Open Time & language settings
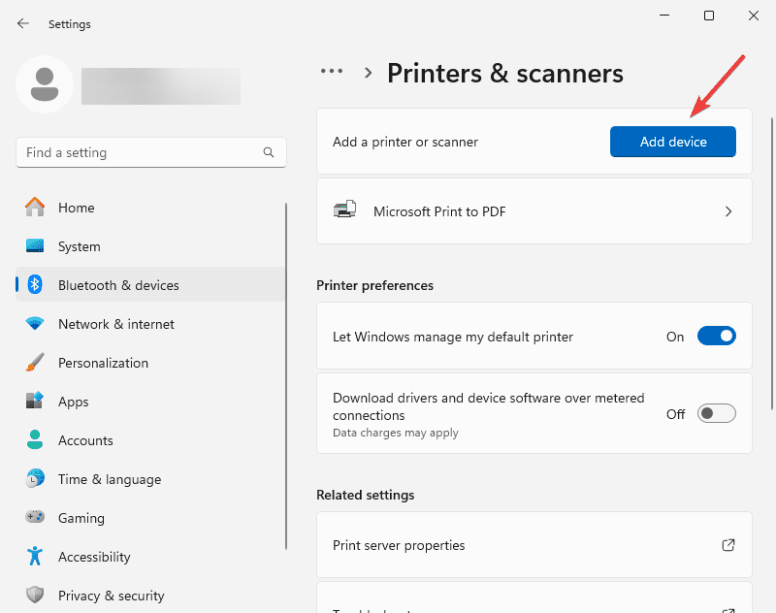776x613 pixels. (109, 480)
